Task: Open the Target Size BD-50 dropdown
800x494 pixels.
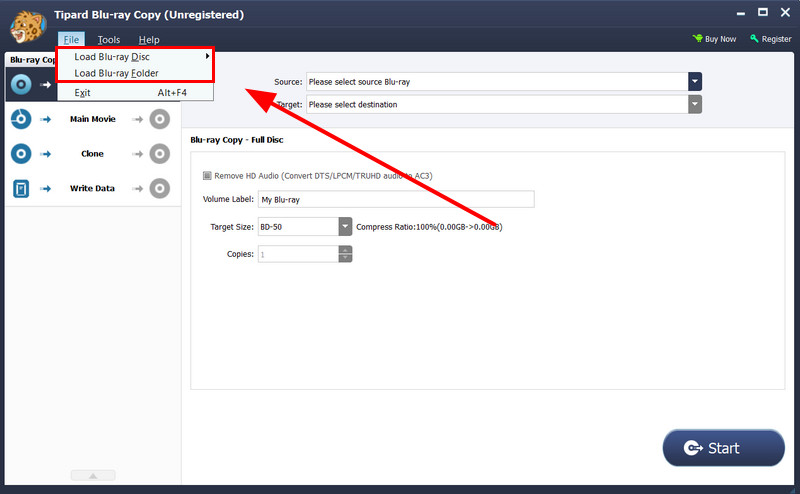Action: point(345,227)
